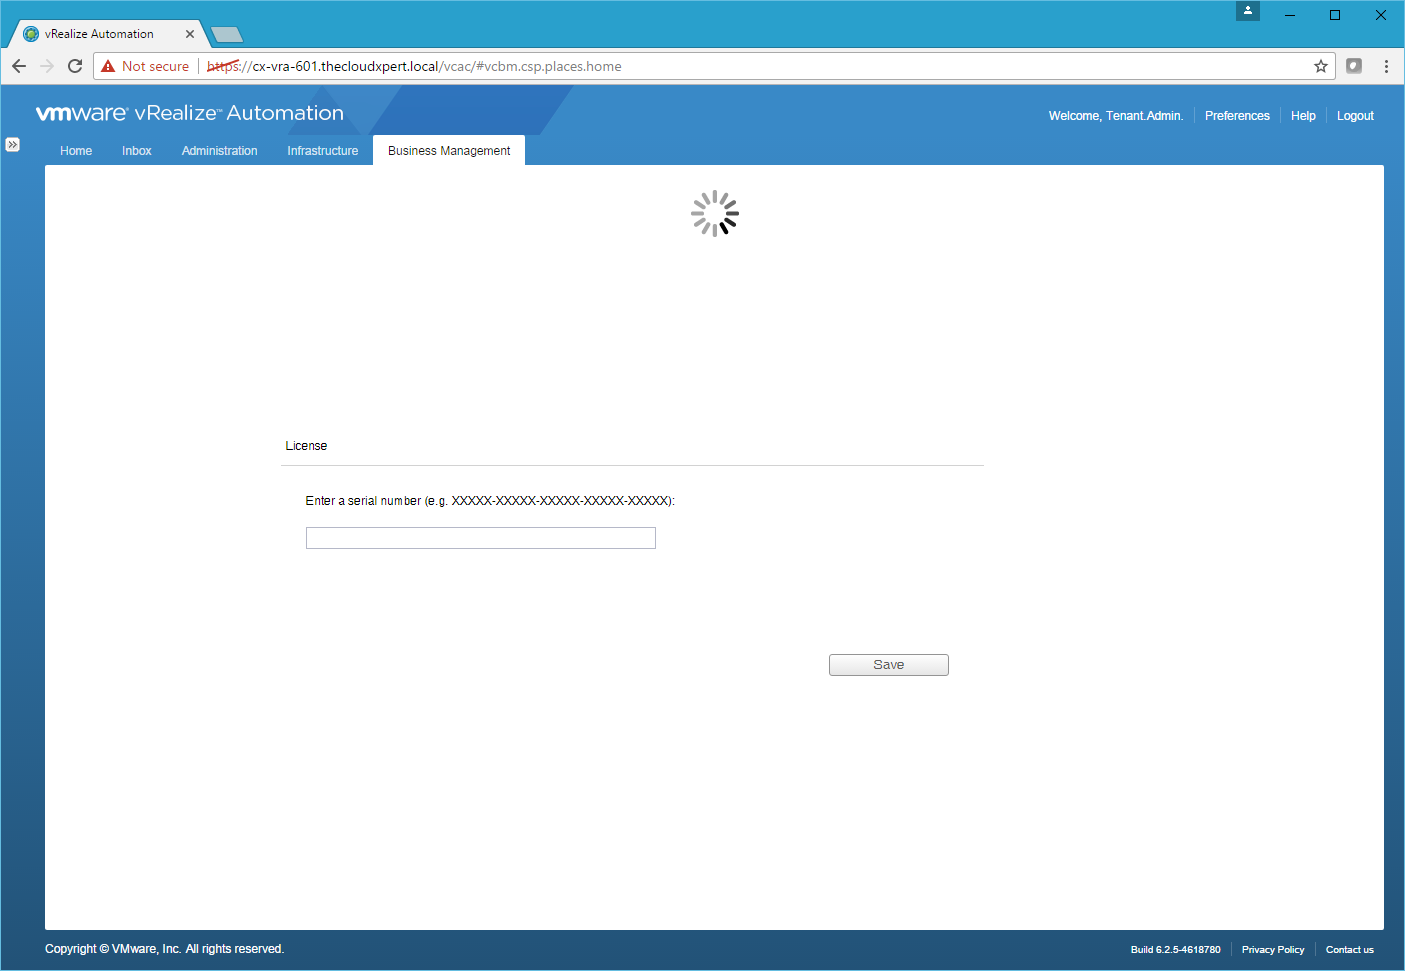Reload the page with refresh icon

click(75, 66)
